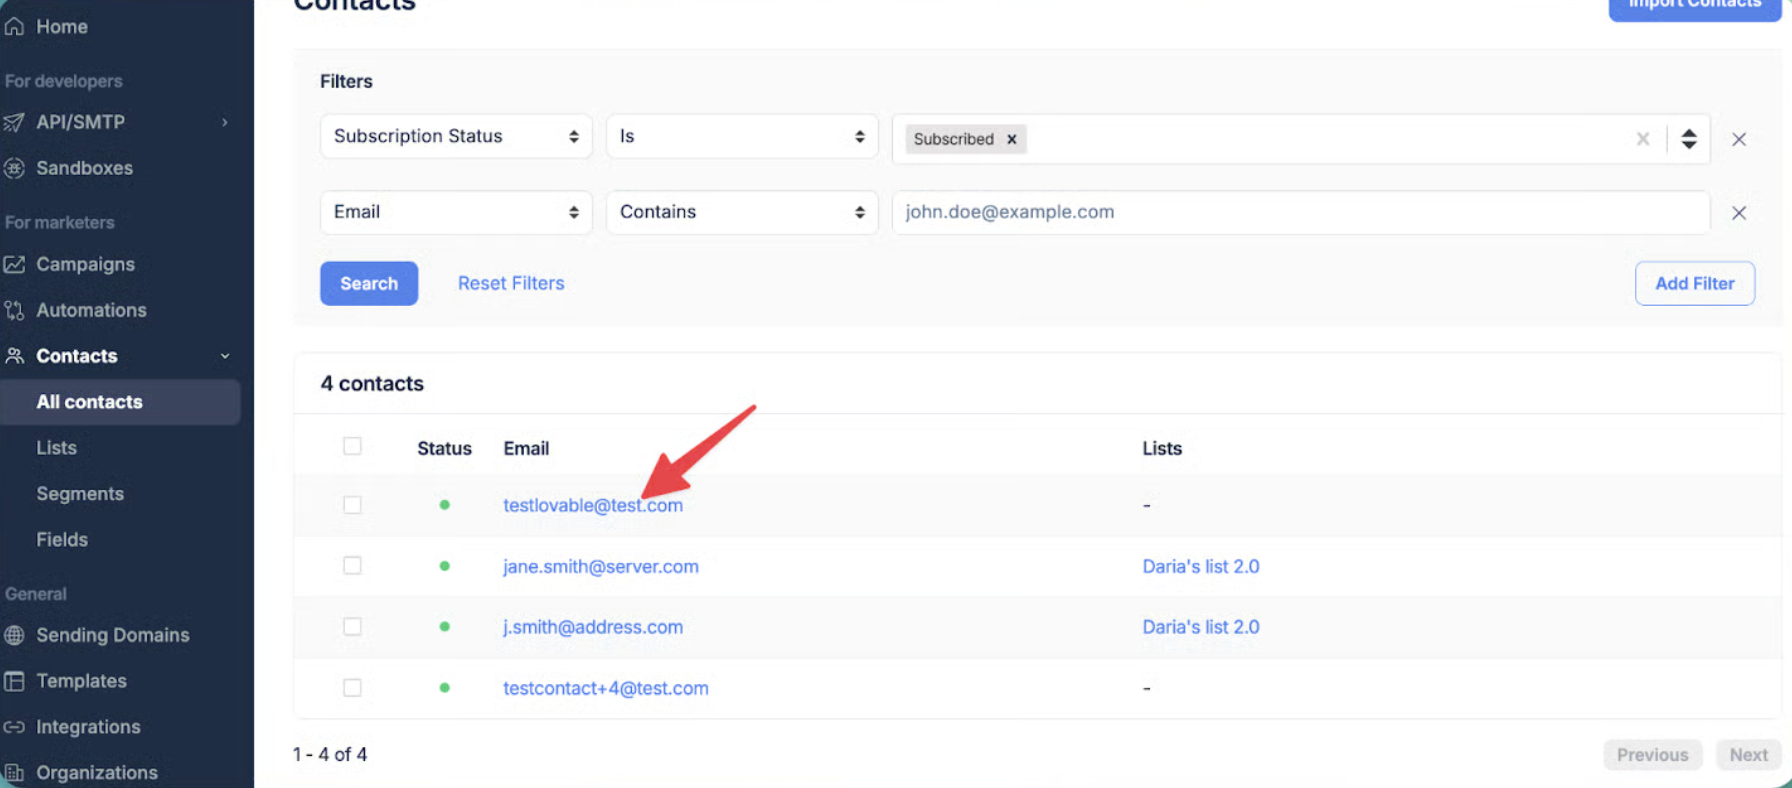Click the Home icon in sidebar
The width and height of the screenshot is (1792, 788).
pos(14,27)
